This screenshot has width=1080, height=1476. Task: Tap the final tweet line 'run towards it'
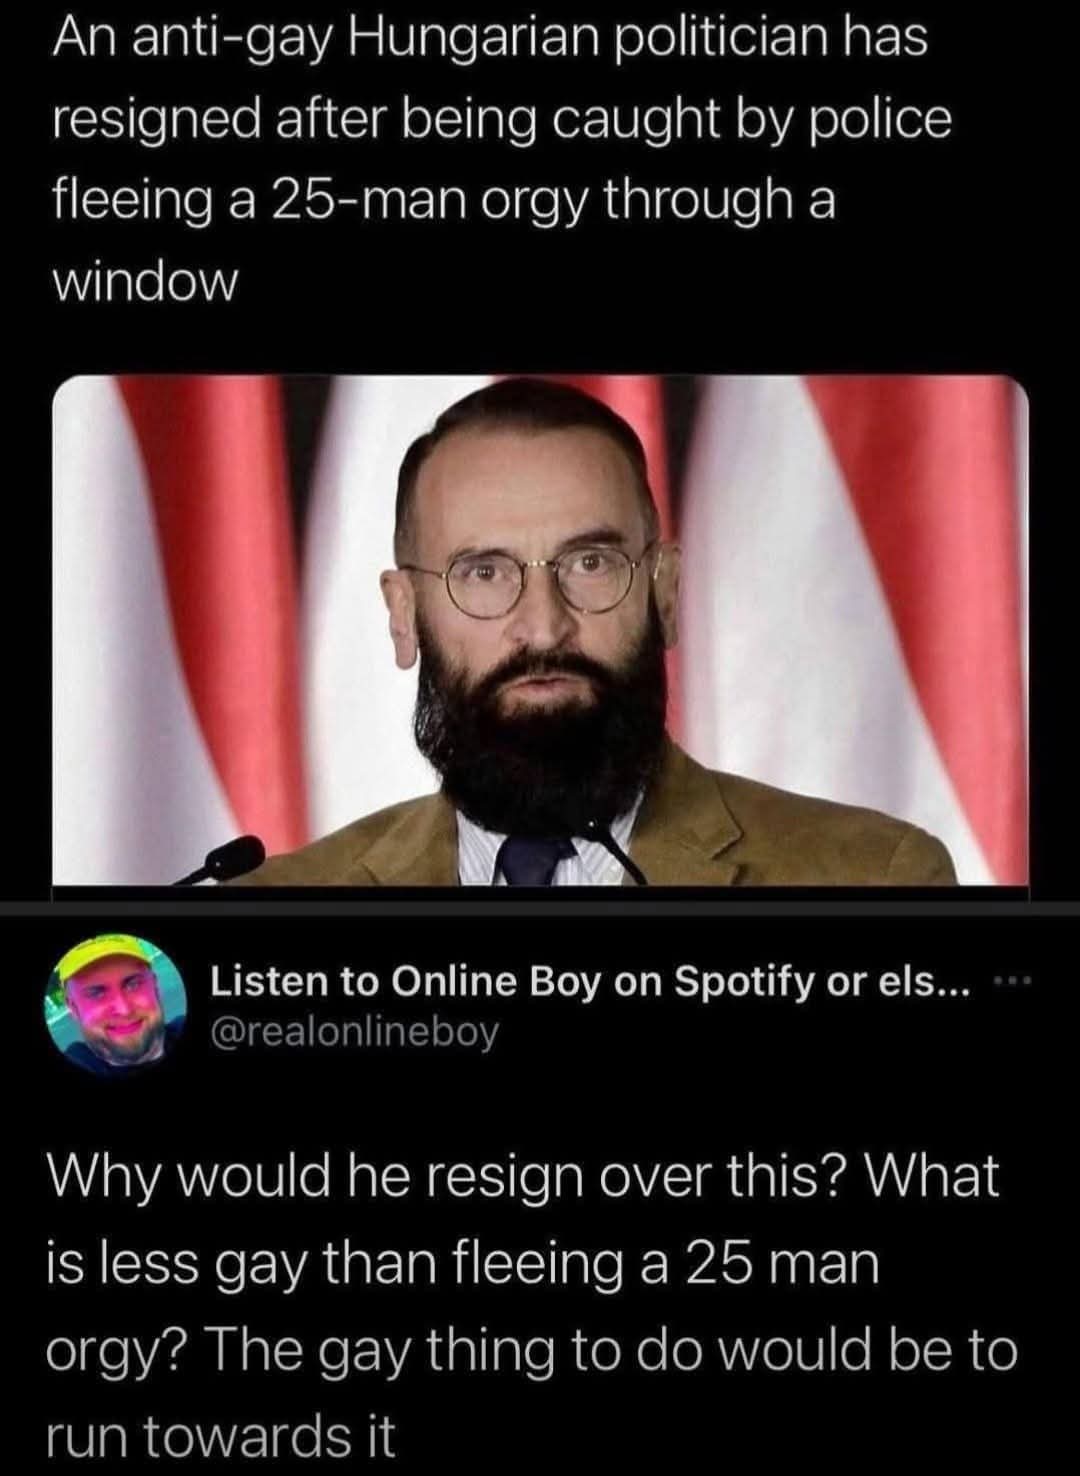tap(221, 1436)
